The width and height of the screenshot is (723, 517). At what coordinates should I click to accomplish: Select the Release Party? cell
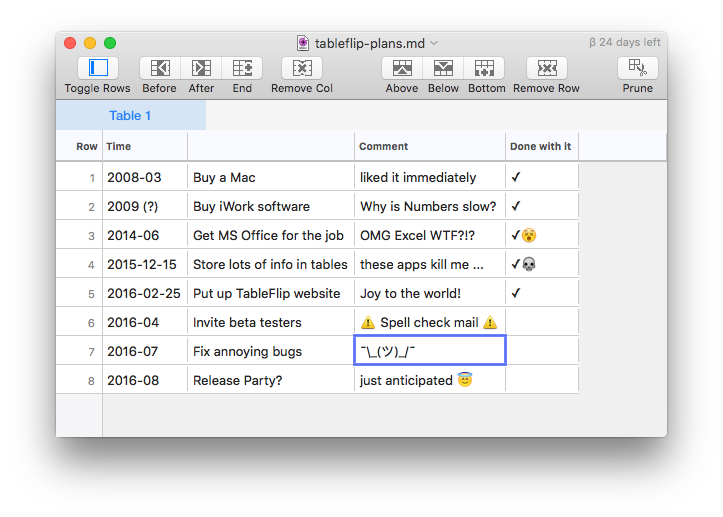tap(271, 381)
